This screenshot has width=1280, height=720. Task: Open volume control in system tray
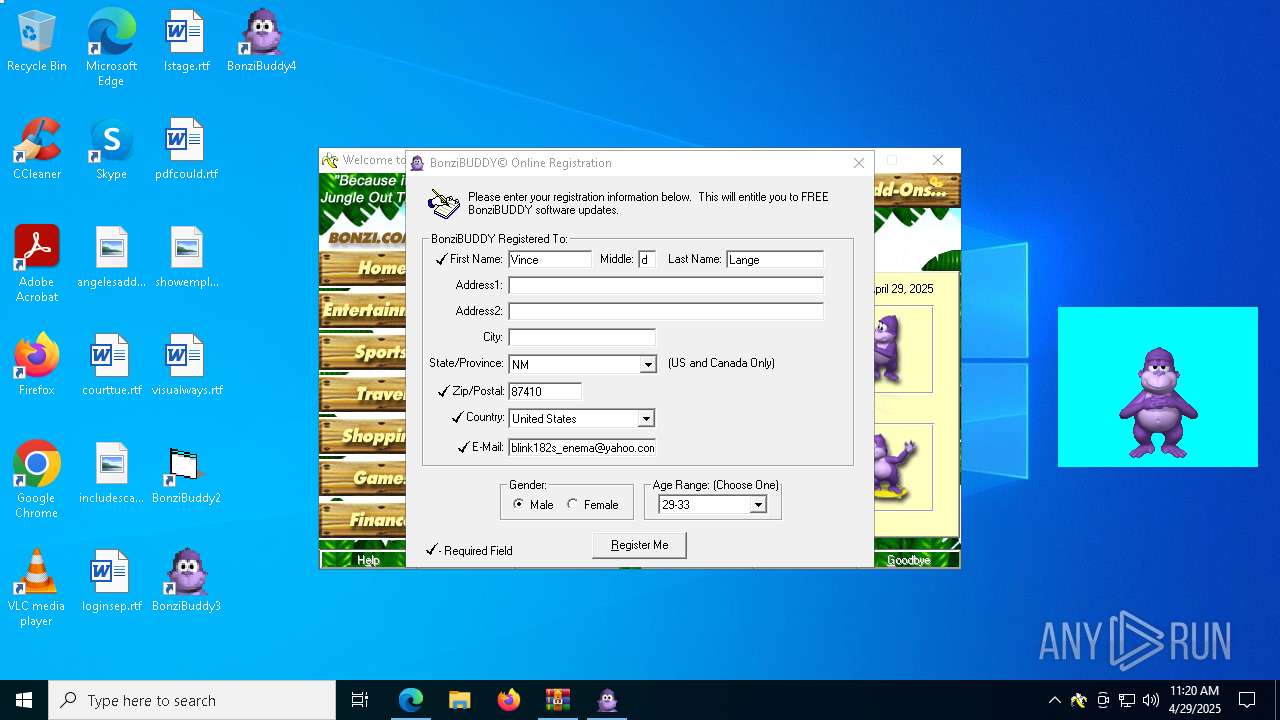click(1151, 700)
